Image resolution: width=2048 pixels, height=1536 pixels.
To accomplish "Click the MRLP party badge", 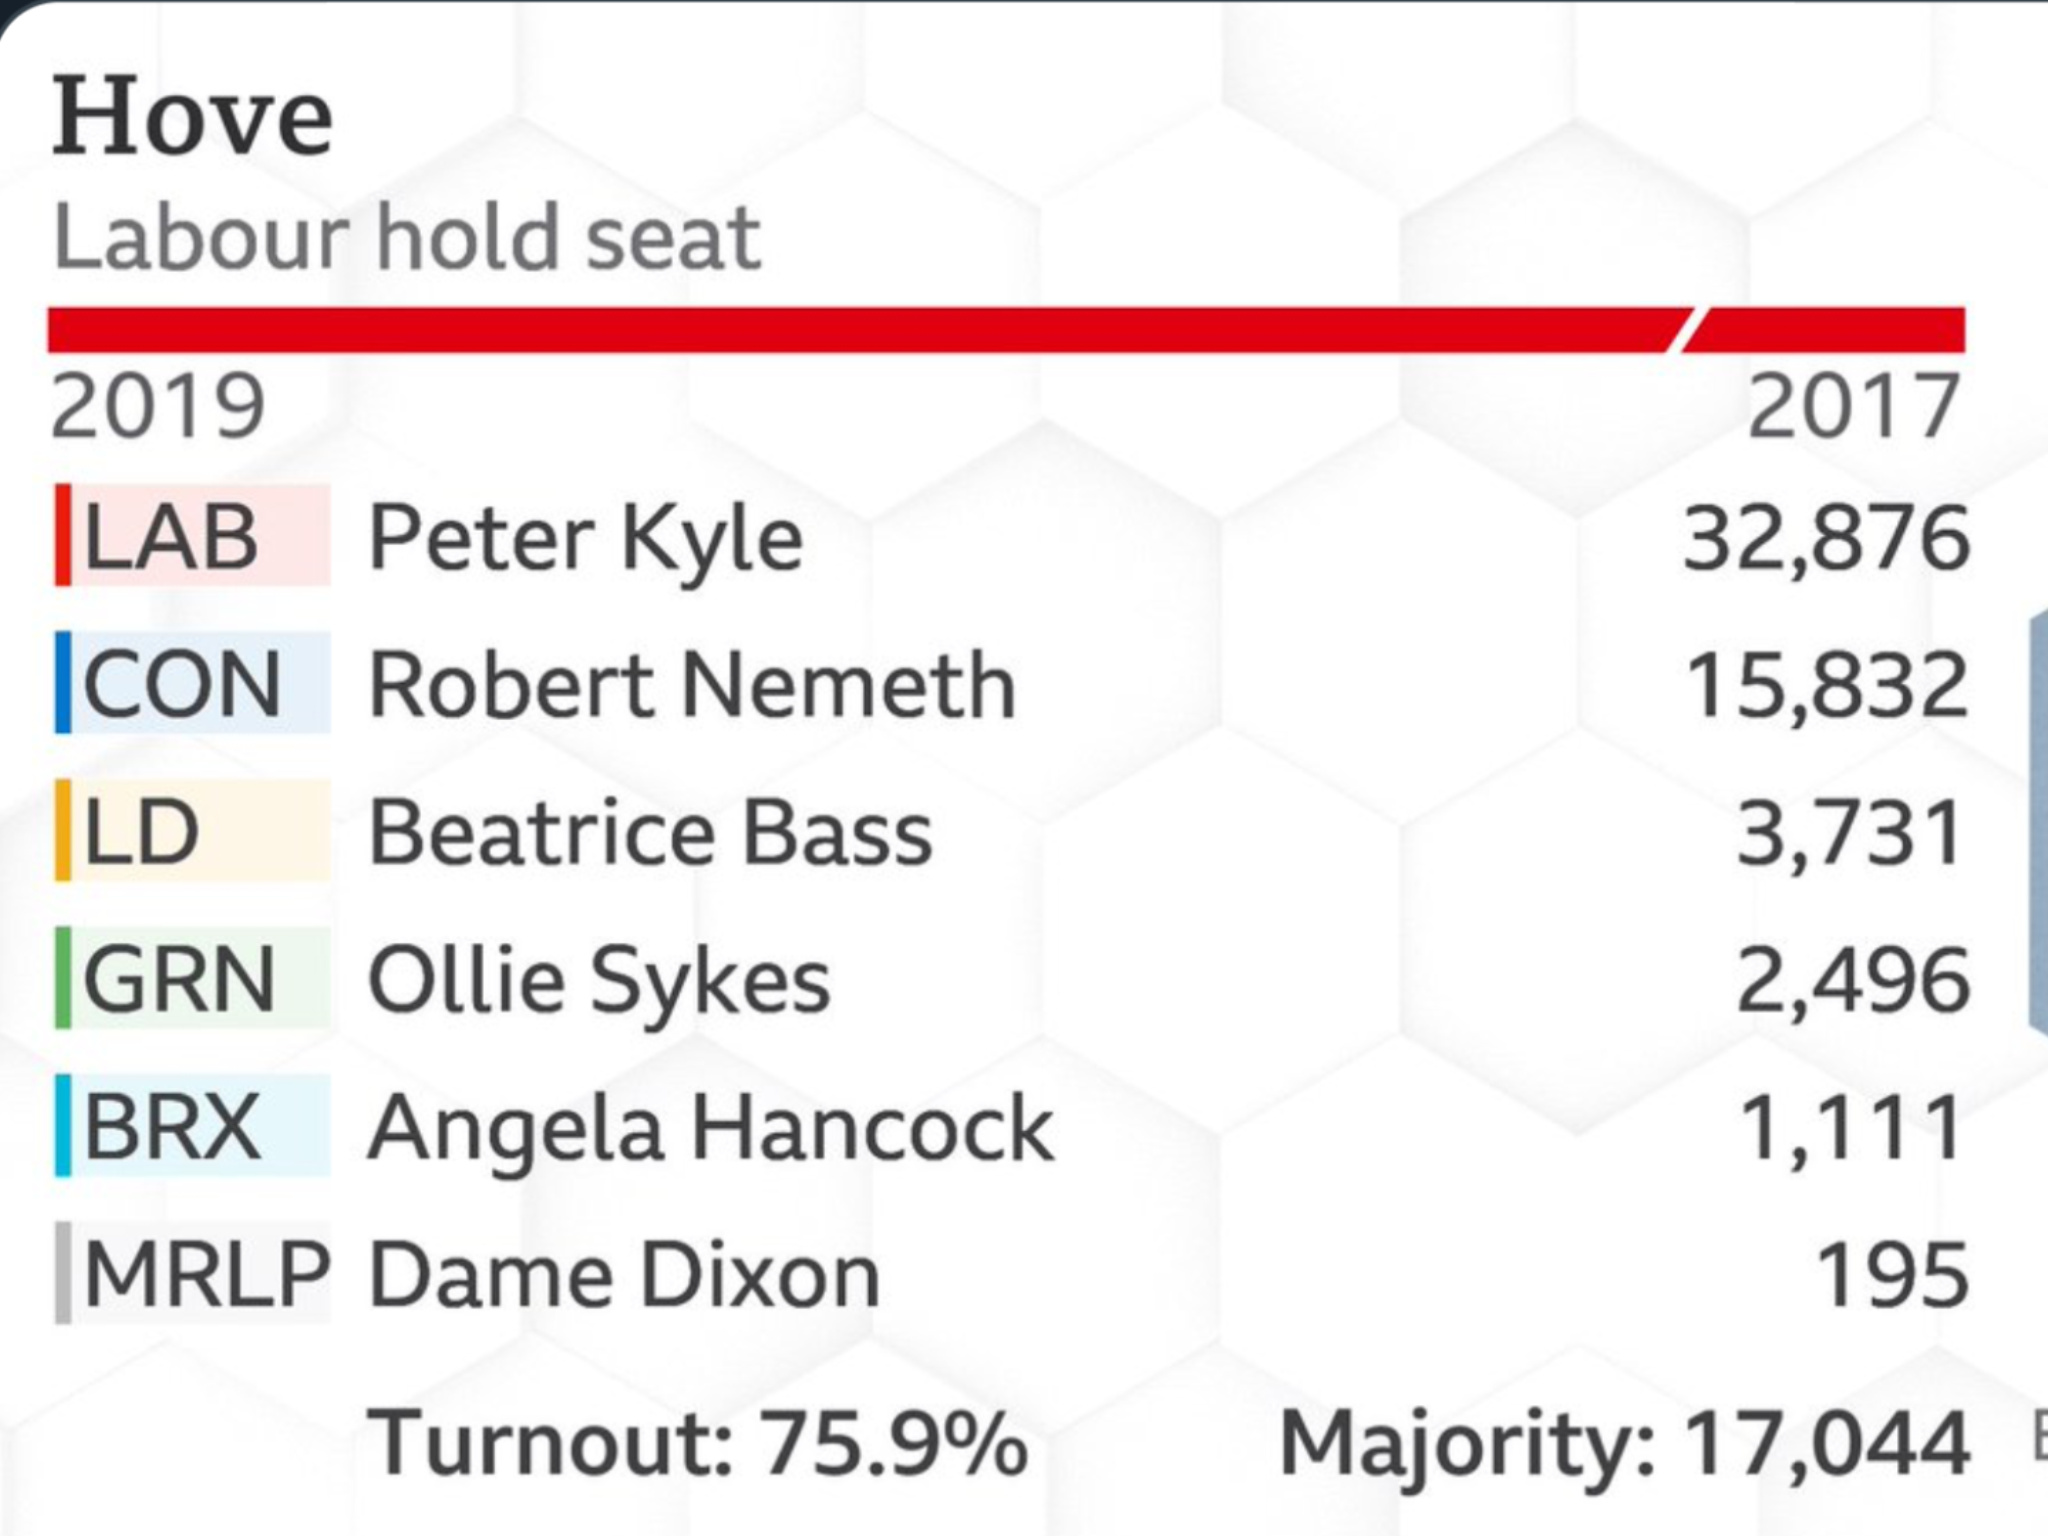I will click(192, 1273).
